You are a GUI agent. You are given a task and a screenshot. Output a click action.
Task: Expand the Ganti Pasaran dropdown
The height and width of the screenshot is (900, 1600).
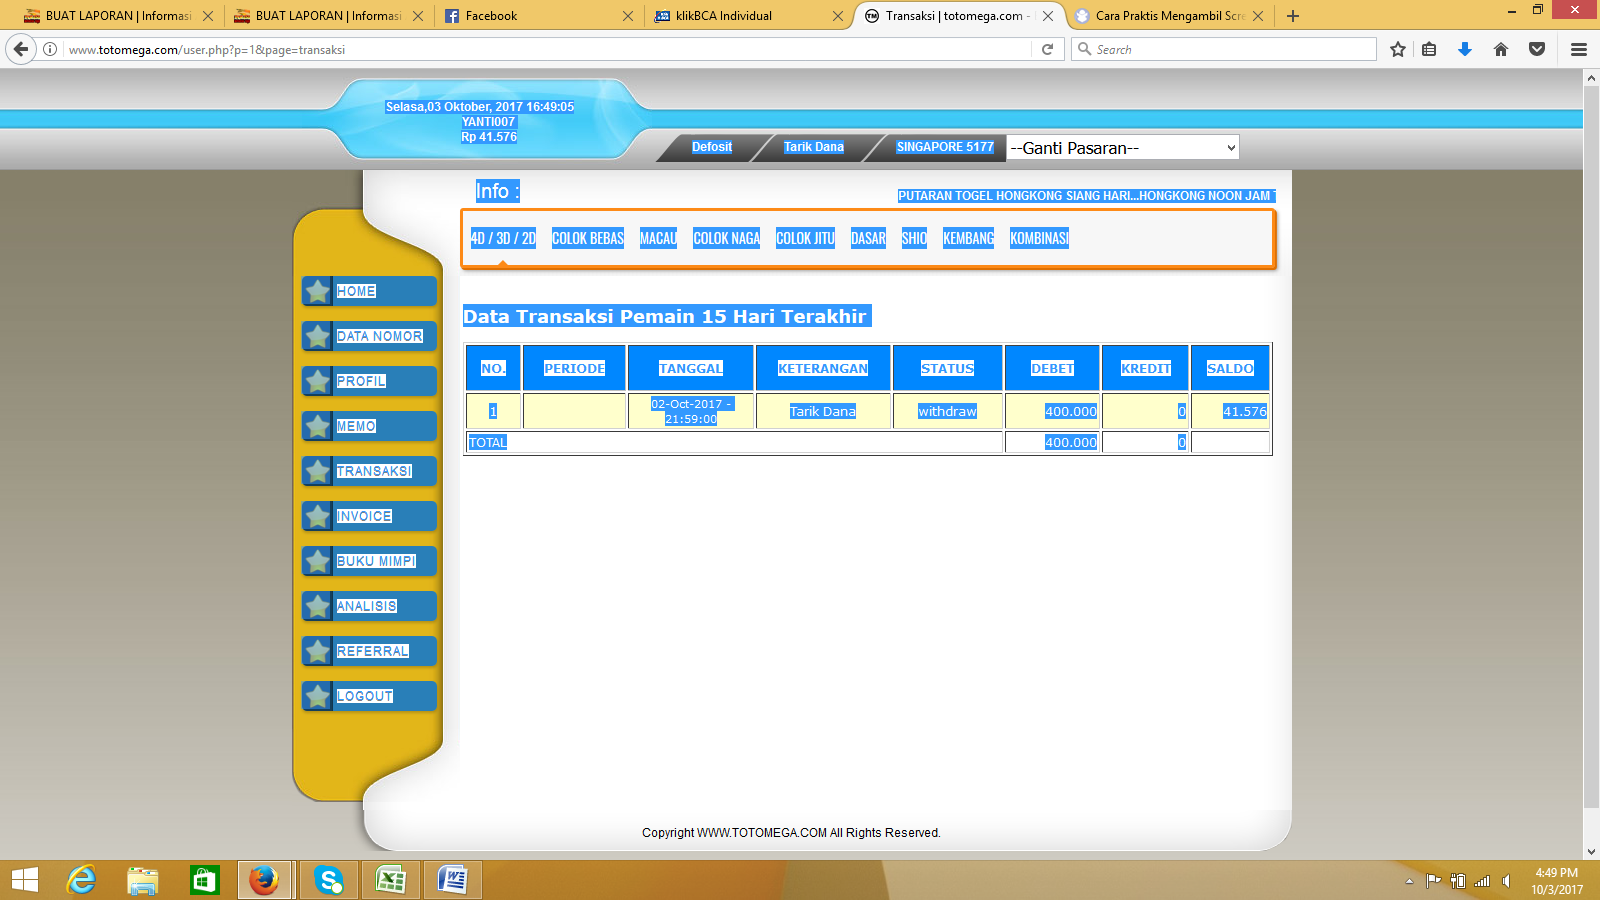click(1122, 148)
